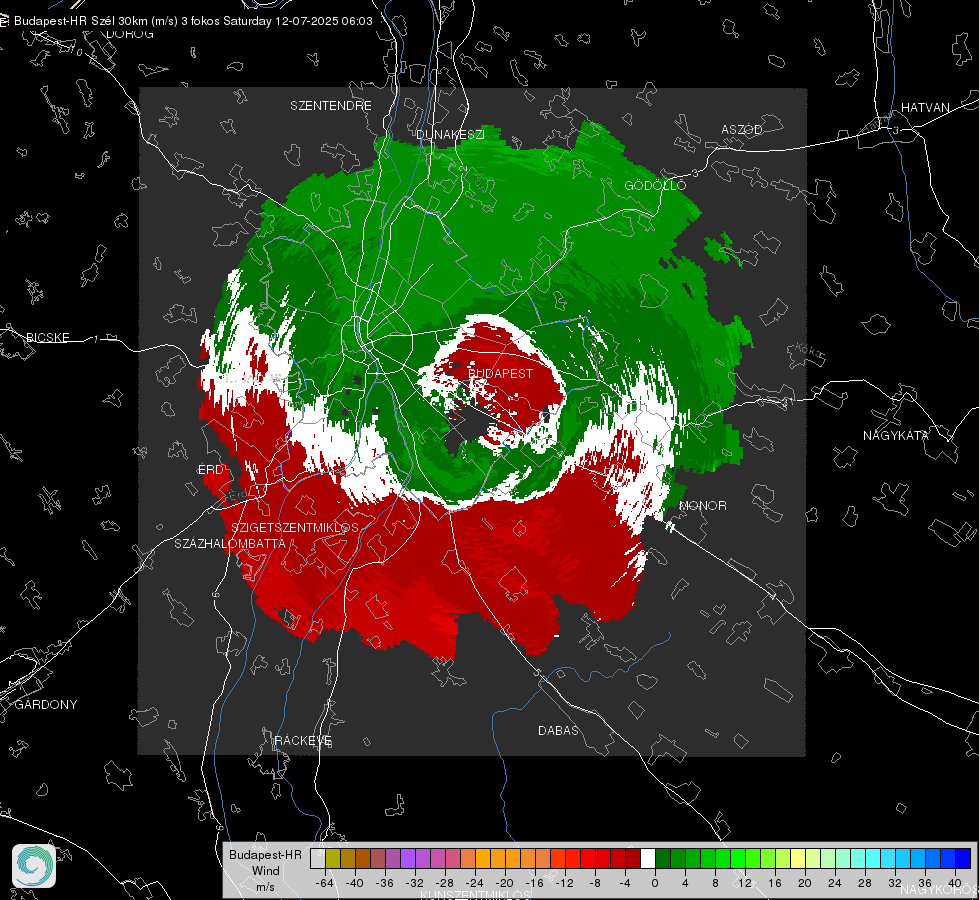The image size is (979, 900).
Task: Click the SZENTENDRE town label
Action: click(331, 106)
